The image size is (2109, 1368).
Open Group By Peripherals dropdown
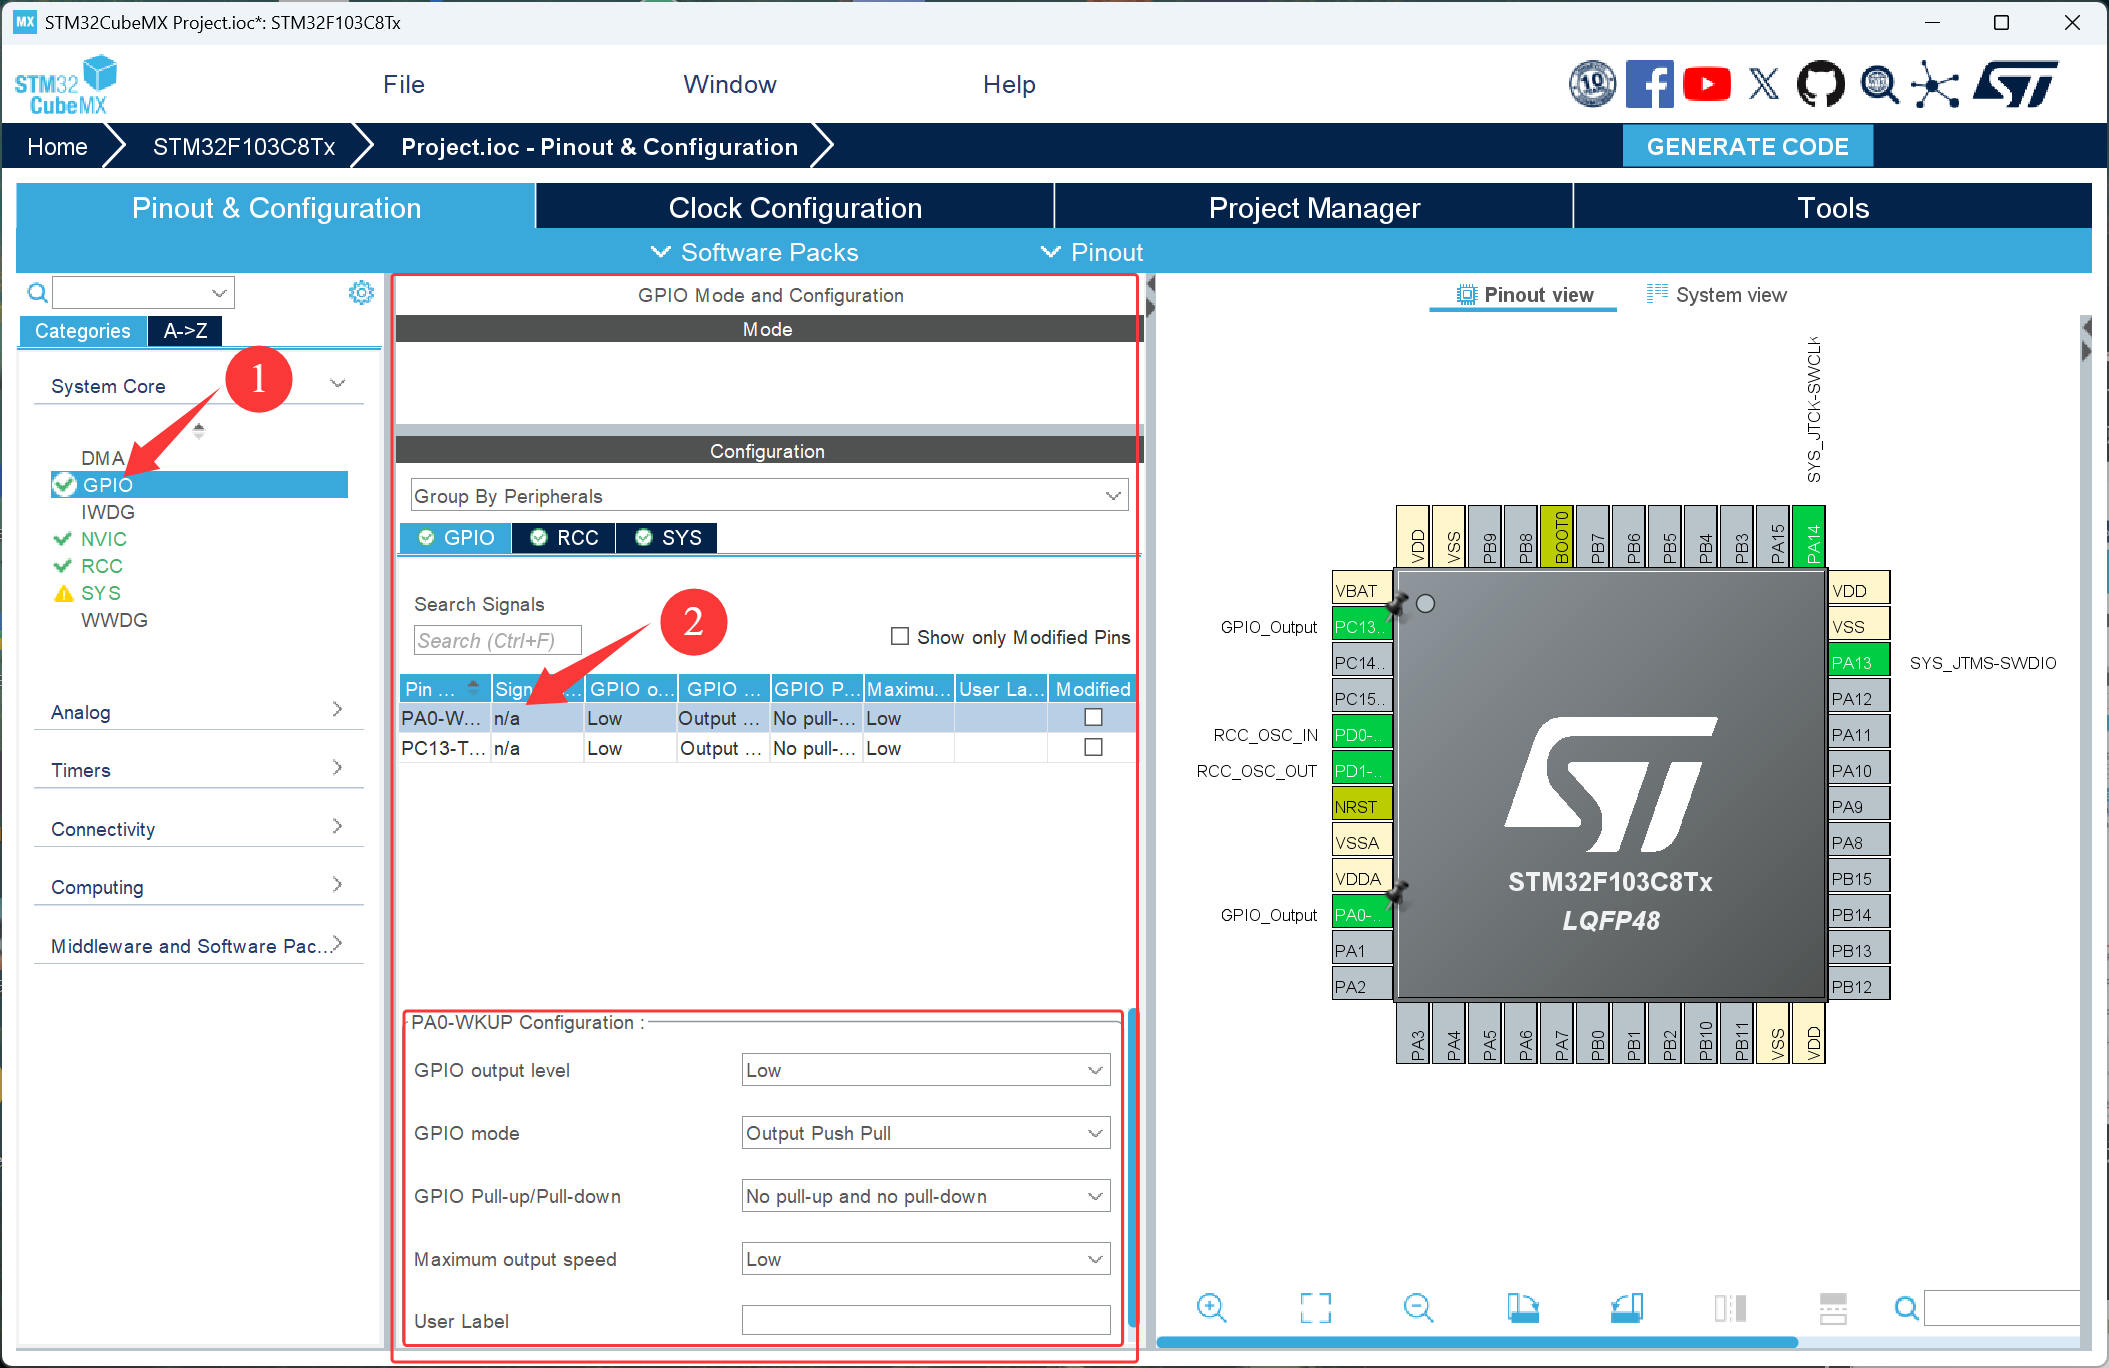(x=768, y=496)
